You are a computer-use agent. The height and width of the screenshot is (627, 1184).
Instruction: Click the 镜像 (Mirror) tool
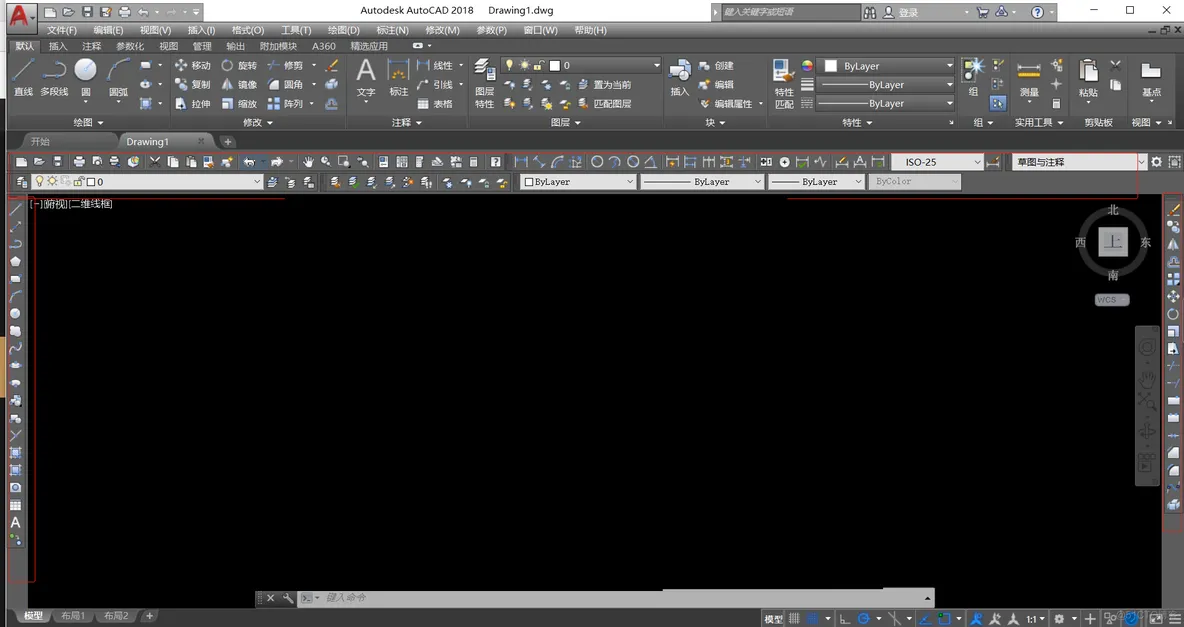click(239, 85)
